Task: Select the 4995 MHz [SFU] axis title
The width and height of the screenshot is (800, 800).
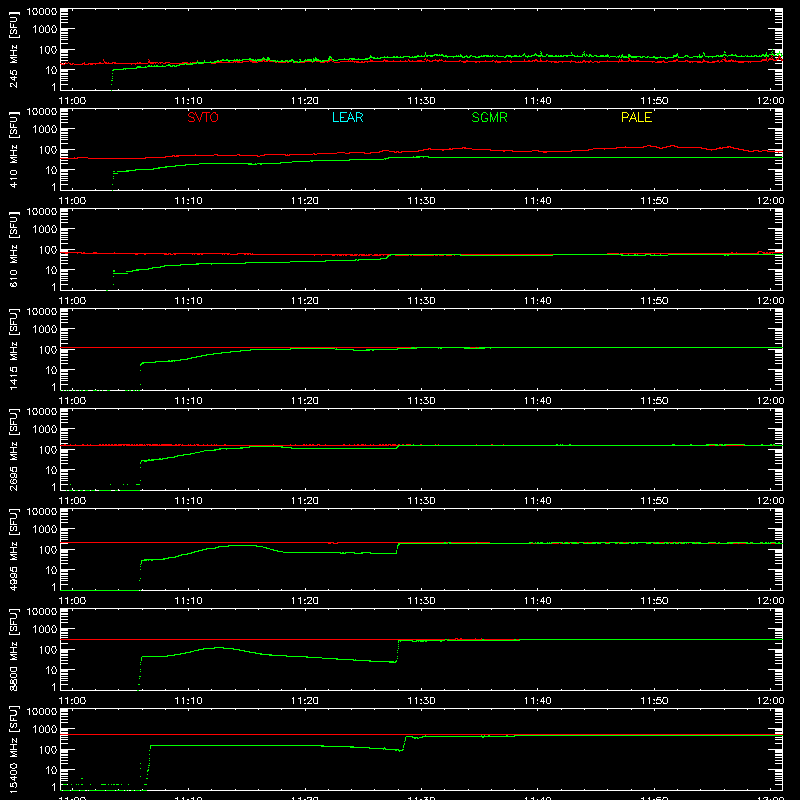Action: pos(13,549)
